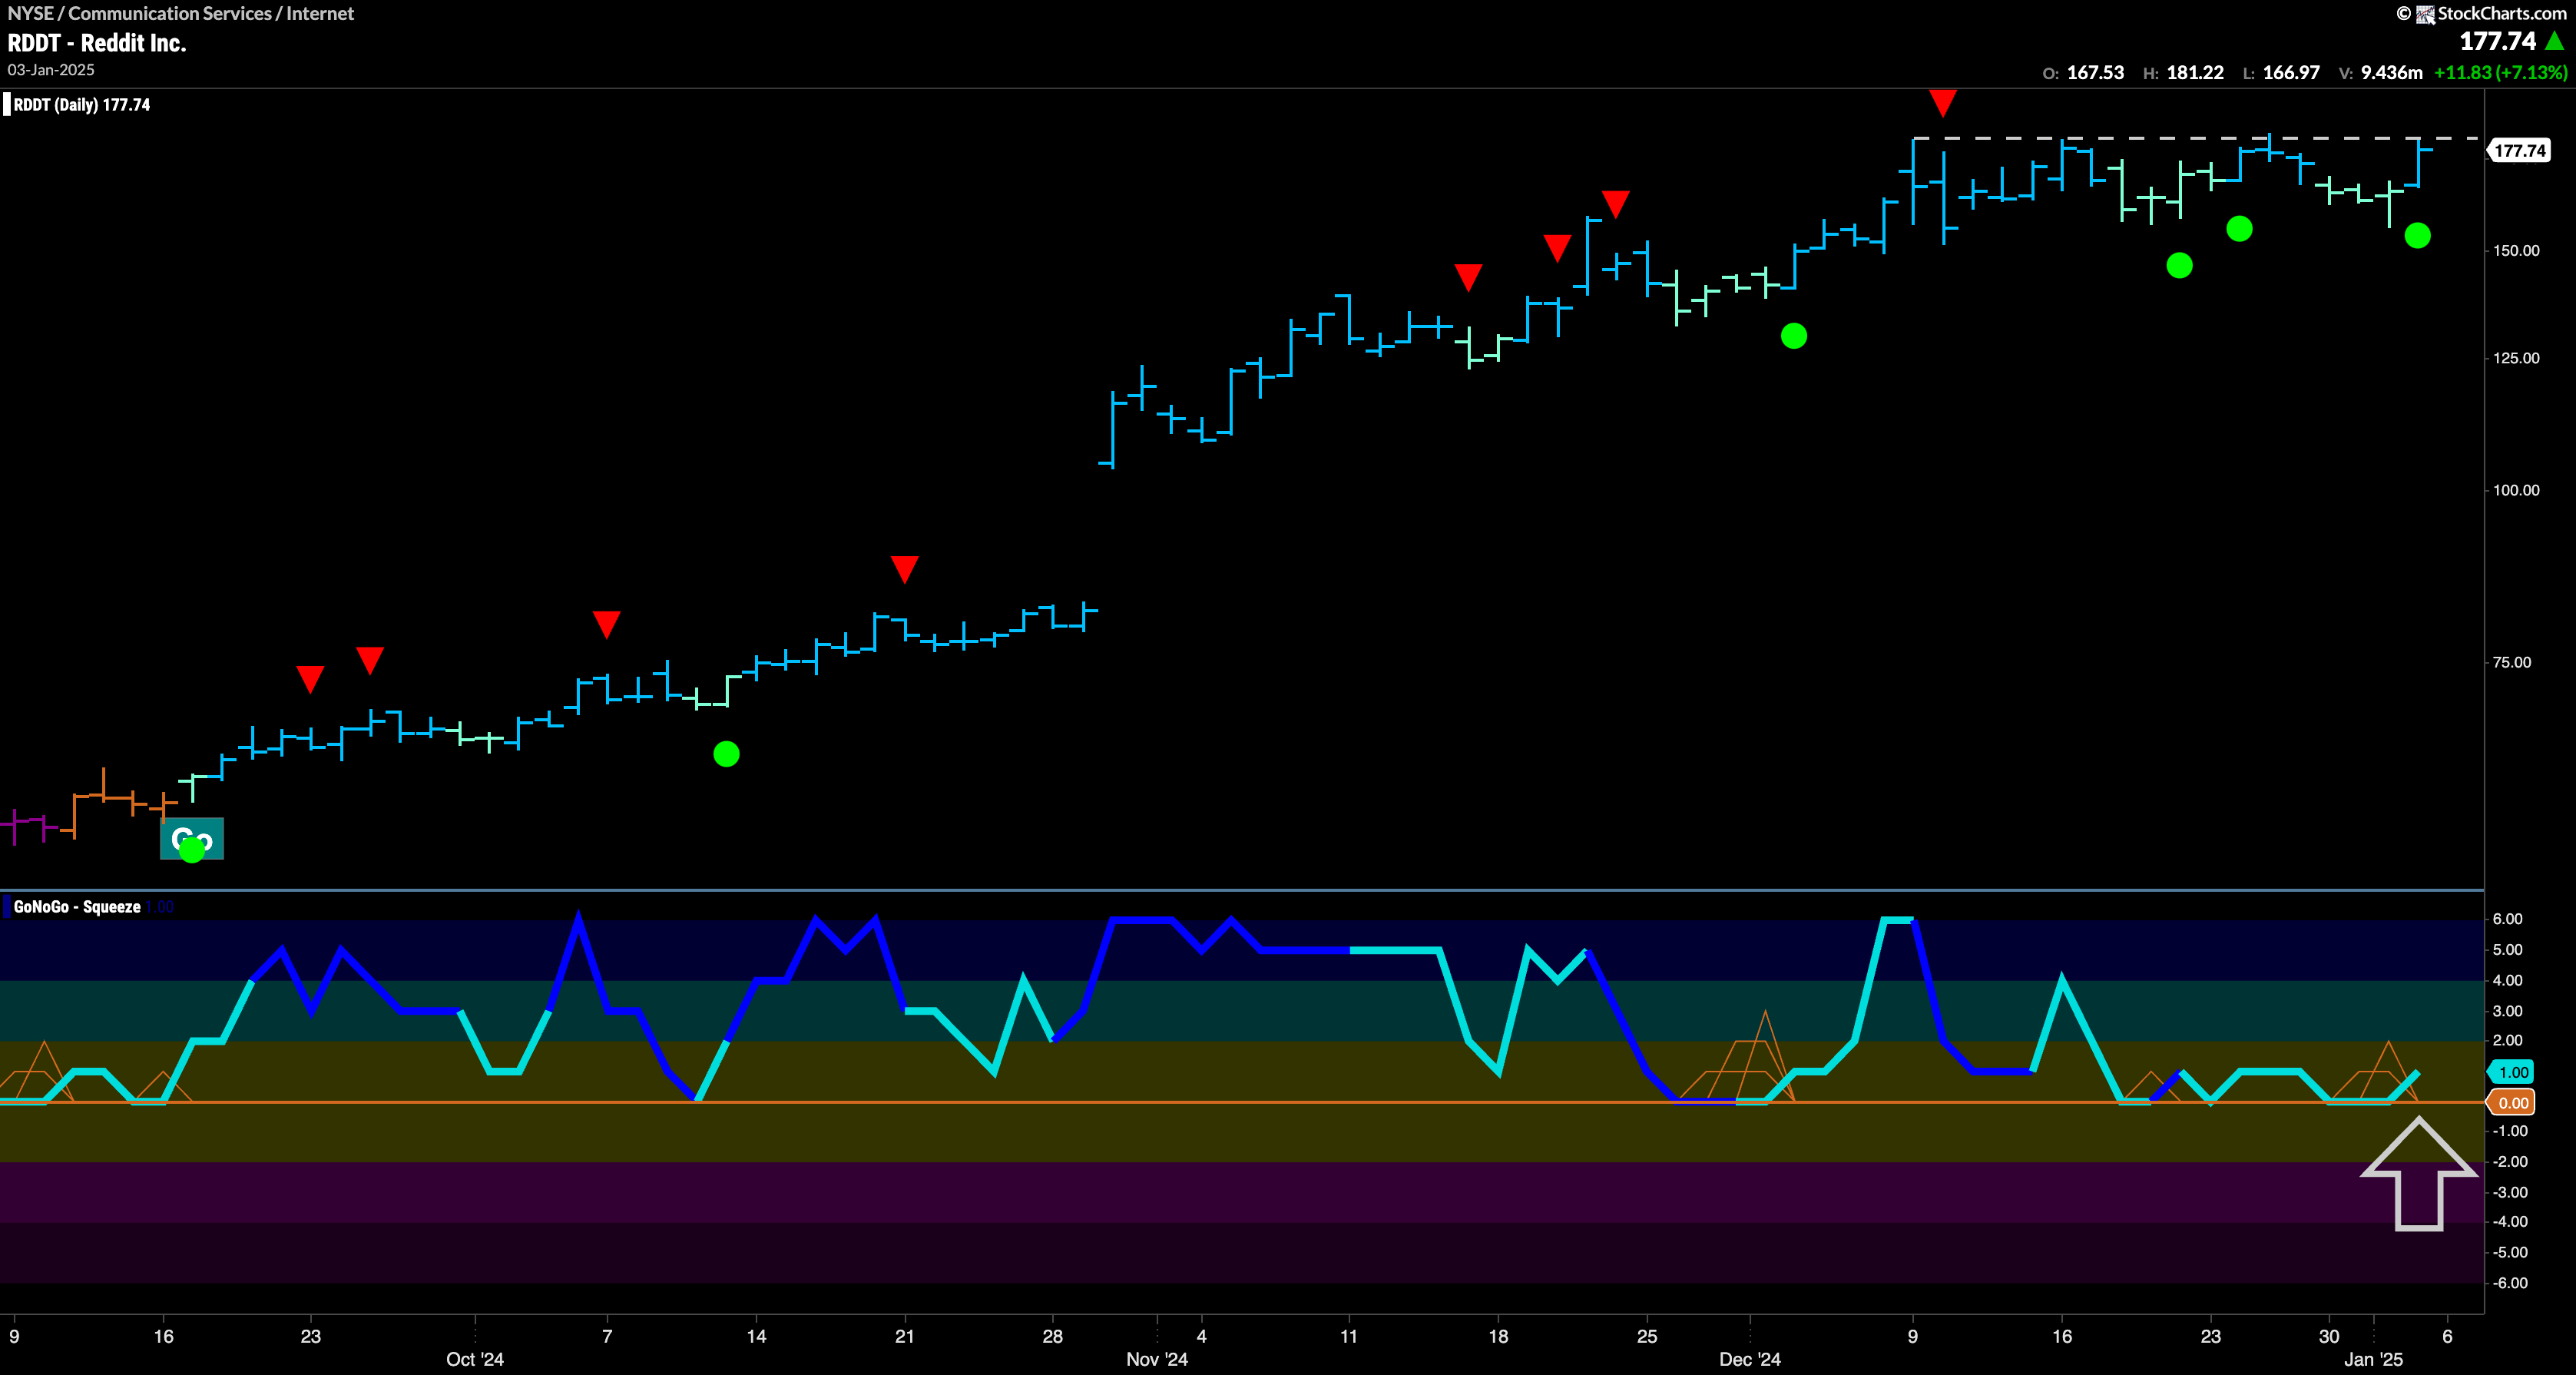Select the red triangle above the Dec 9 high
This screenshot has height=1375, width=2576.
pos(1942,102)
